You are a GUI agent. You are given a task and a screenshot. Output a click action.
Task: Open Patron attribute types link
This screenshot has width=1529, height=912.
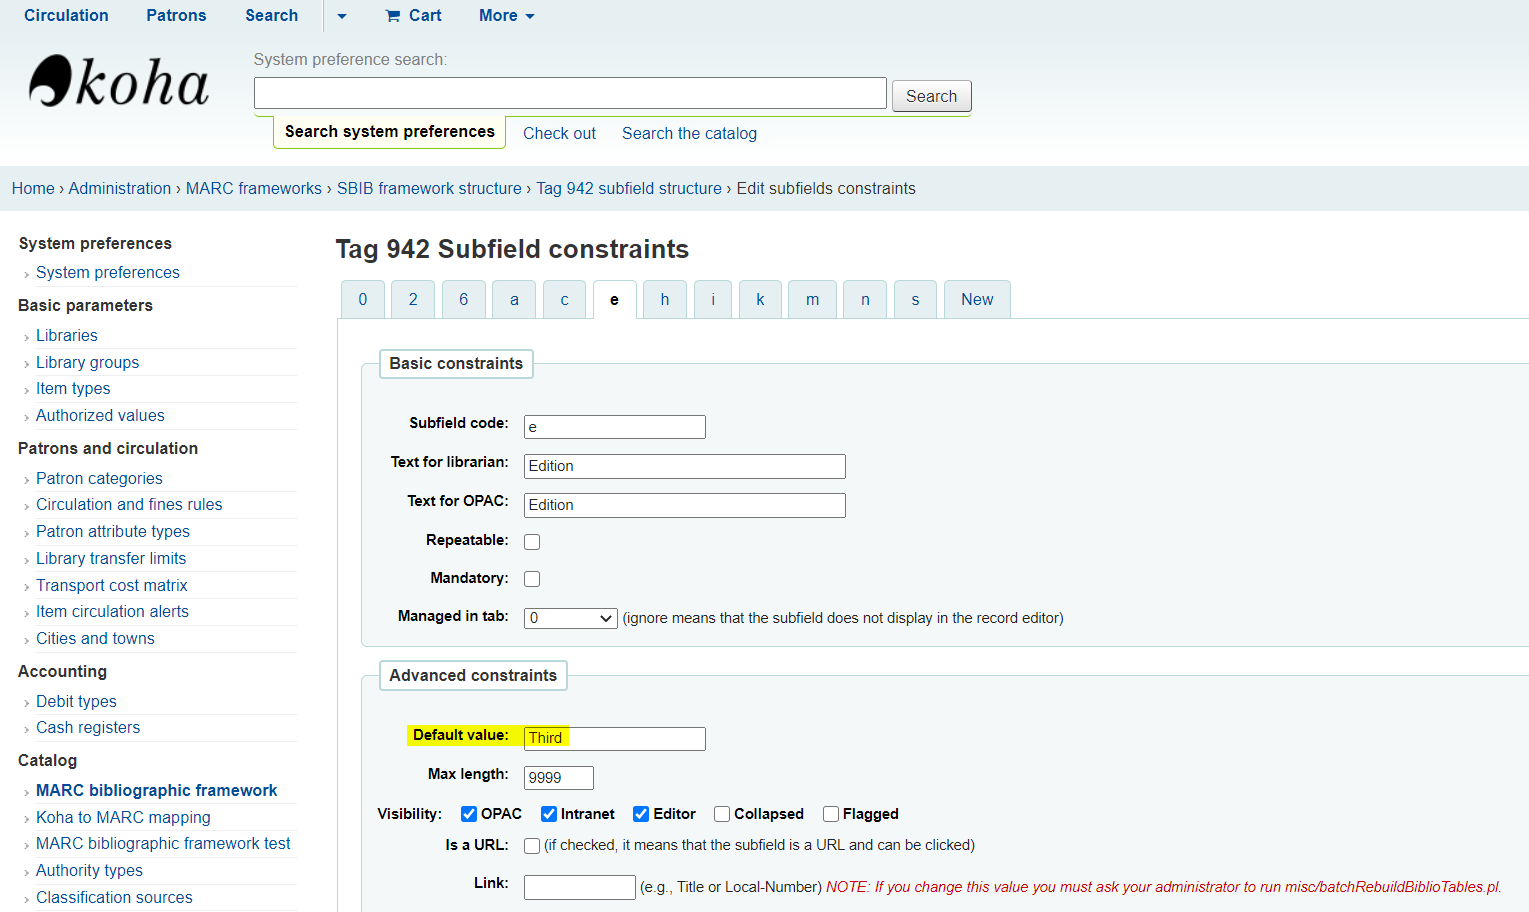pos(113,531)
